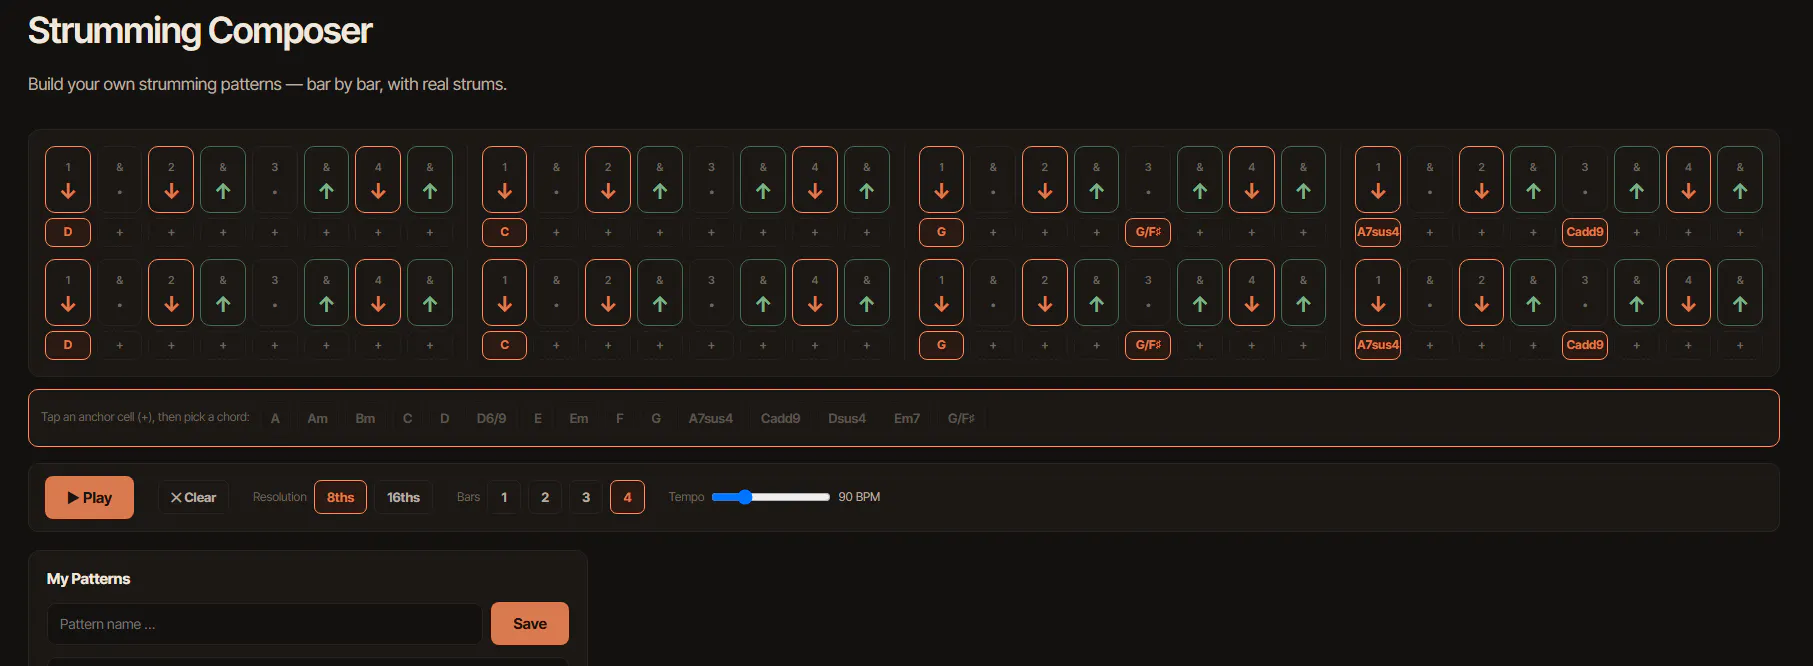Select the G/F♯ chord anchor in the top row

[1148, 232]
